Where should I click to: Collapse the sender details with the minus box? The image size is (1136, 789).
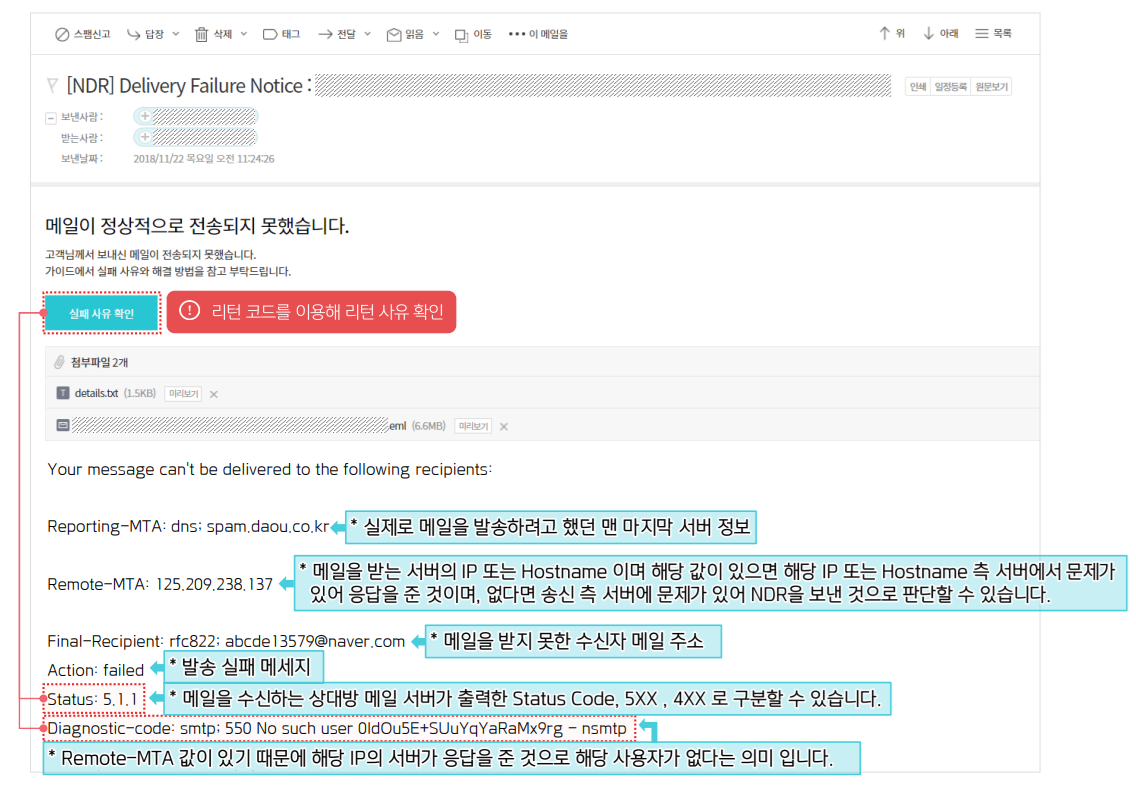tap(49, 118)
